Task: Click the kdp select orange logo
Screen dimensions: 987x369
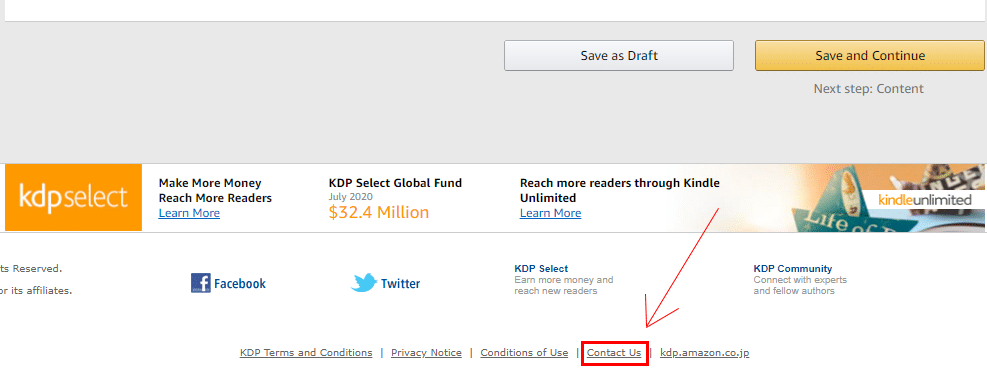Action: [73, 198]
